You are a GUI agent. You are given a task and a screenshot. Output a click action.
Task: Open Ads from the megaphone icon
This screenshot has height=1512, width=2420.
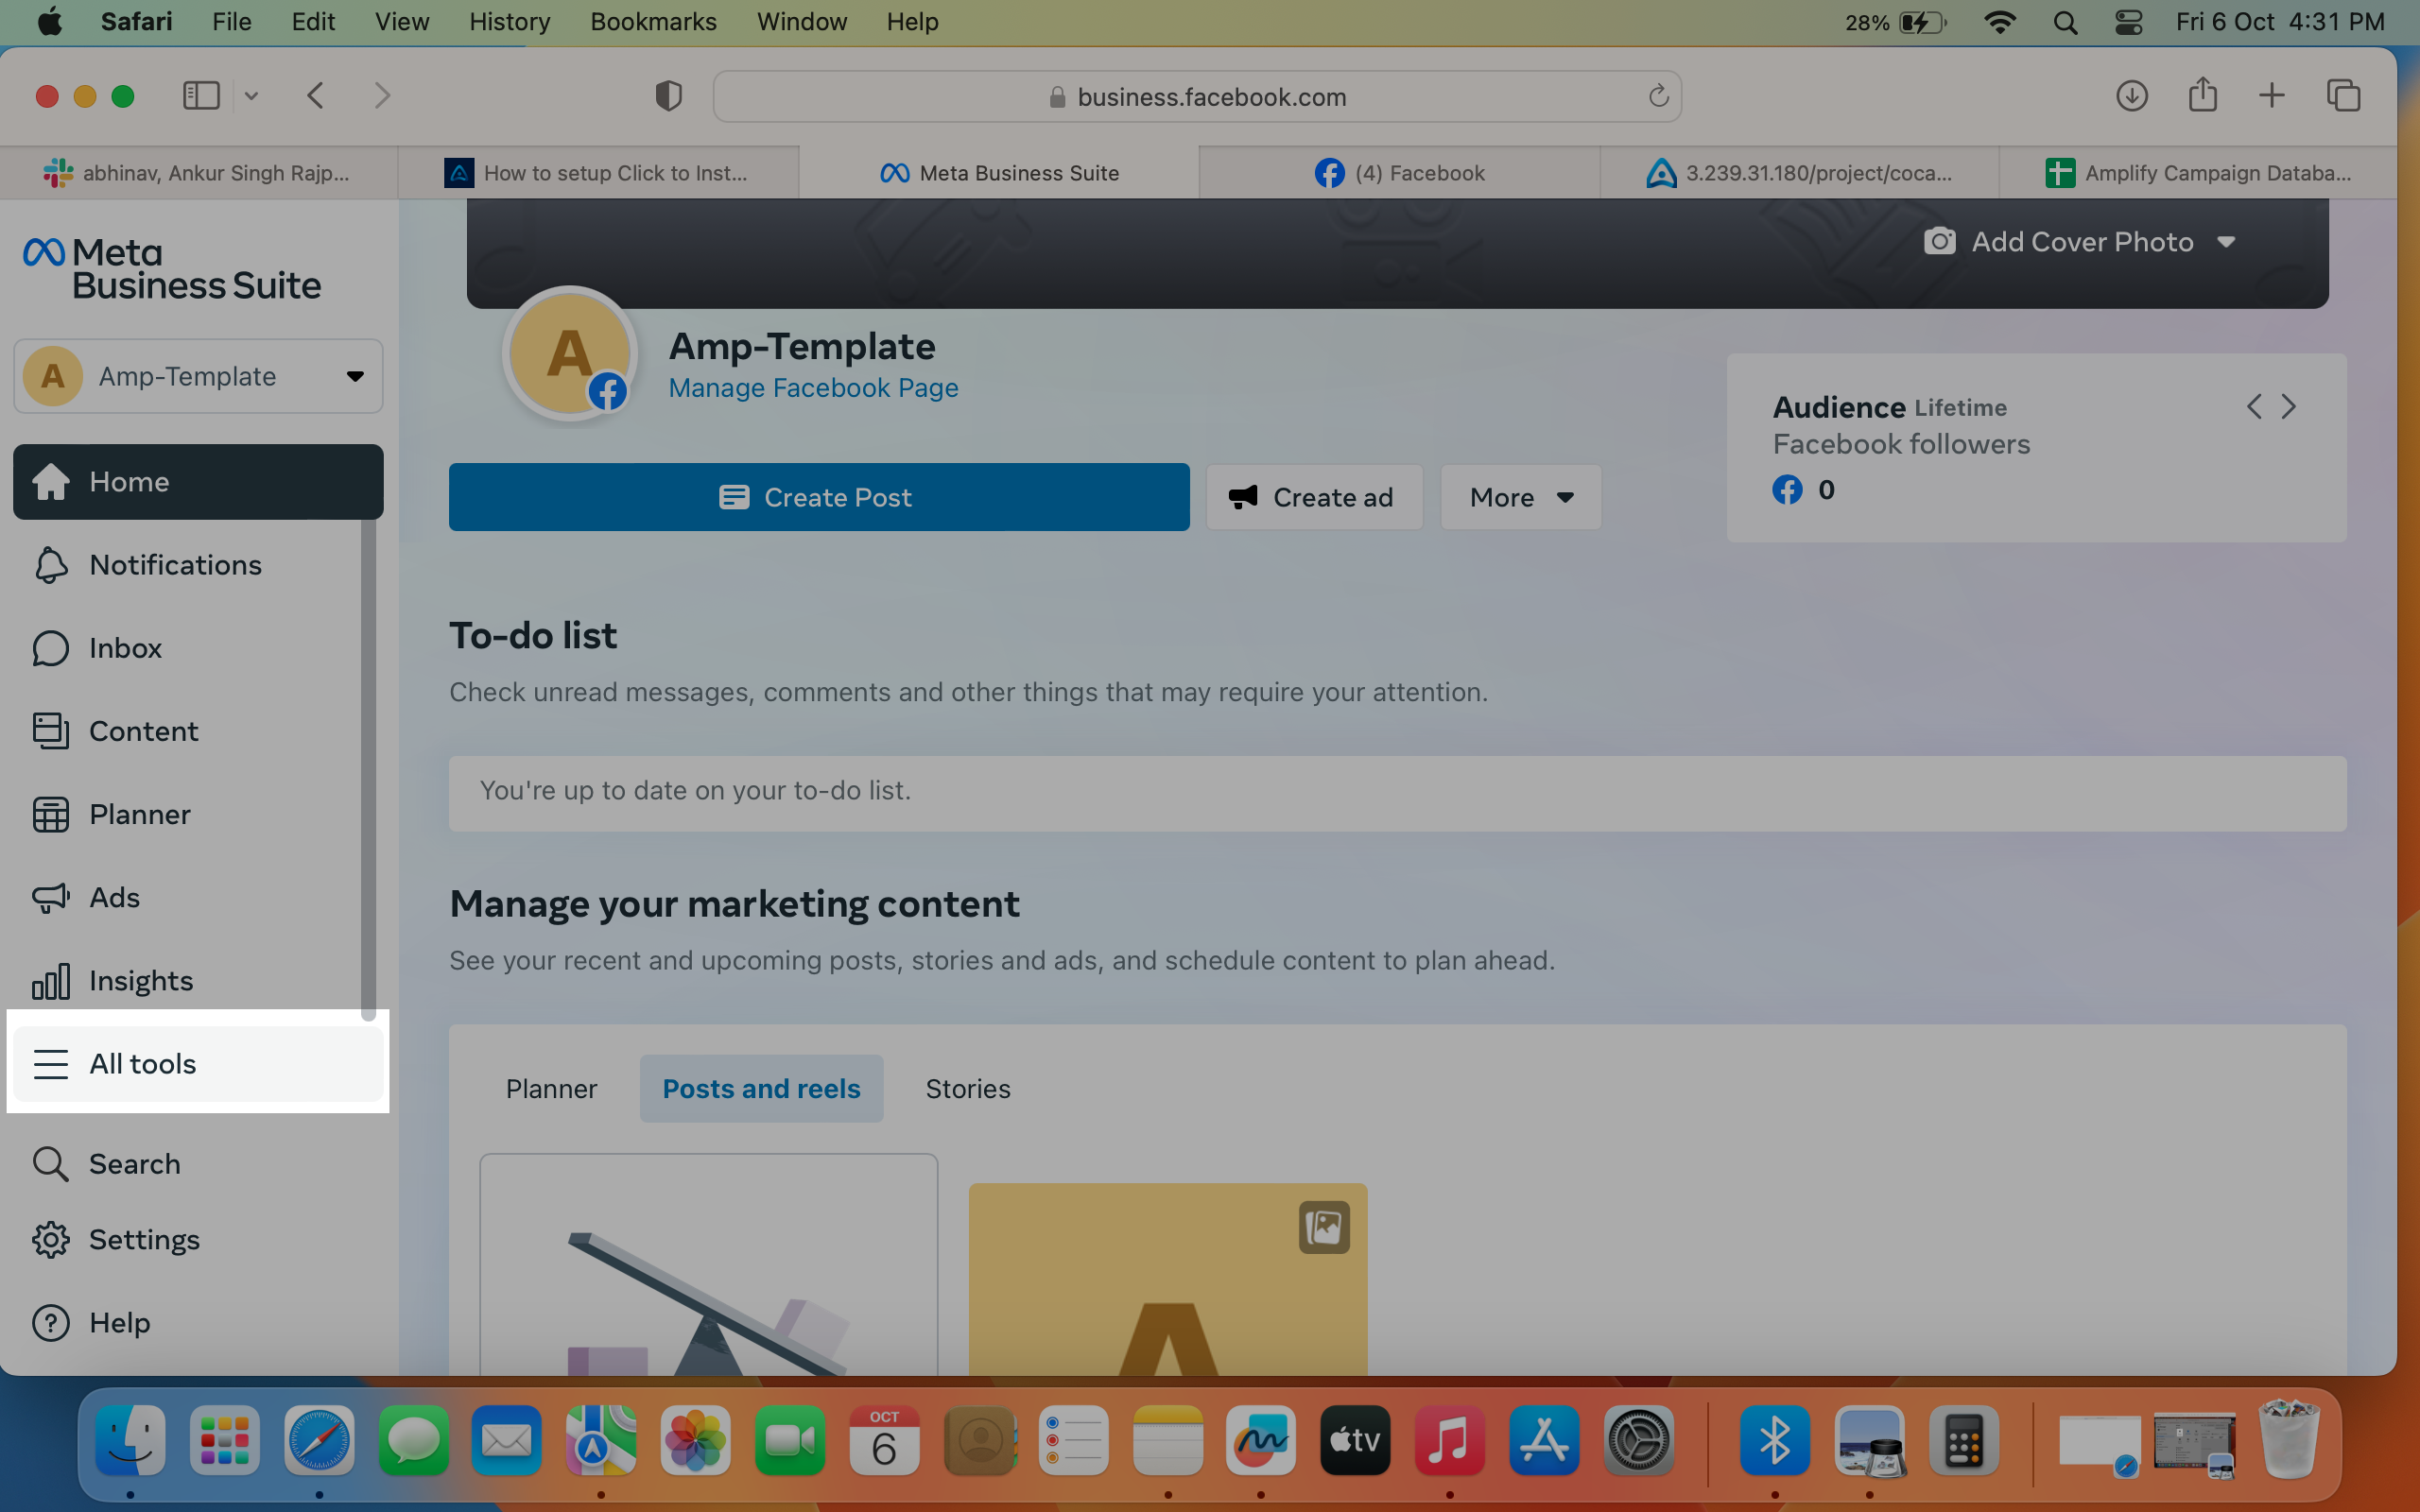[x=50, y=897]
